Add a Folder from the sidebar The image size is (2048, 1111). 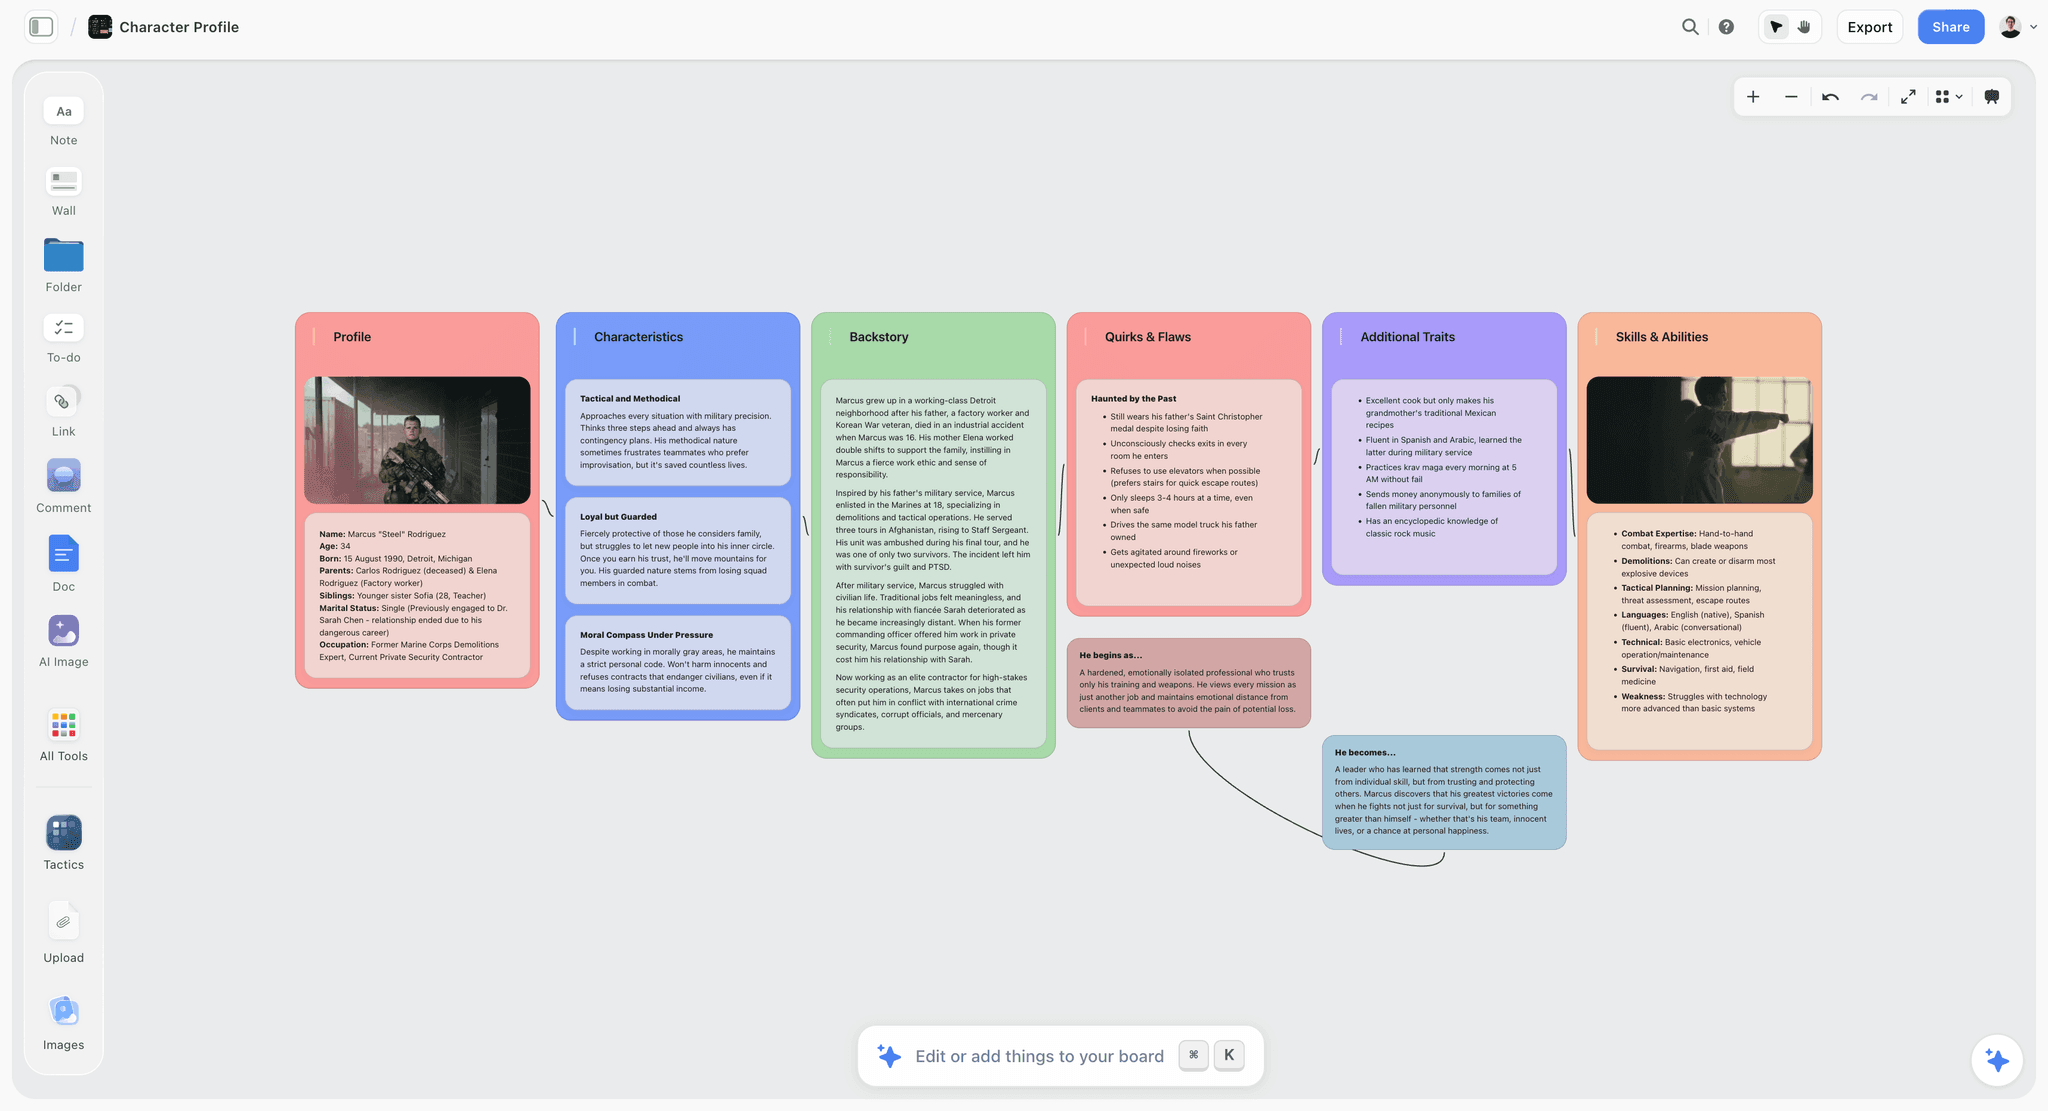pos(63,266)
